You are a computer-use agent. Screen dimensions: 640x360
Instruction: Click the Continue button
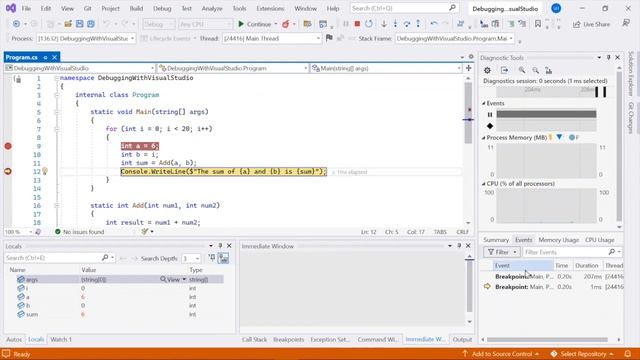click(x=254, y=24)
